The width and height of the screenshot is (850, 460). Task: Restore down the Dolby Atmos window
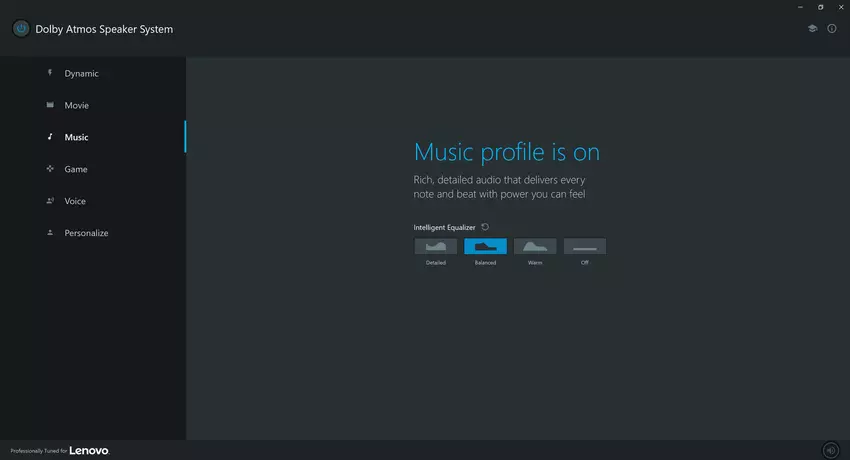821,7
